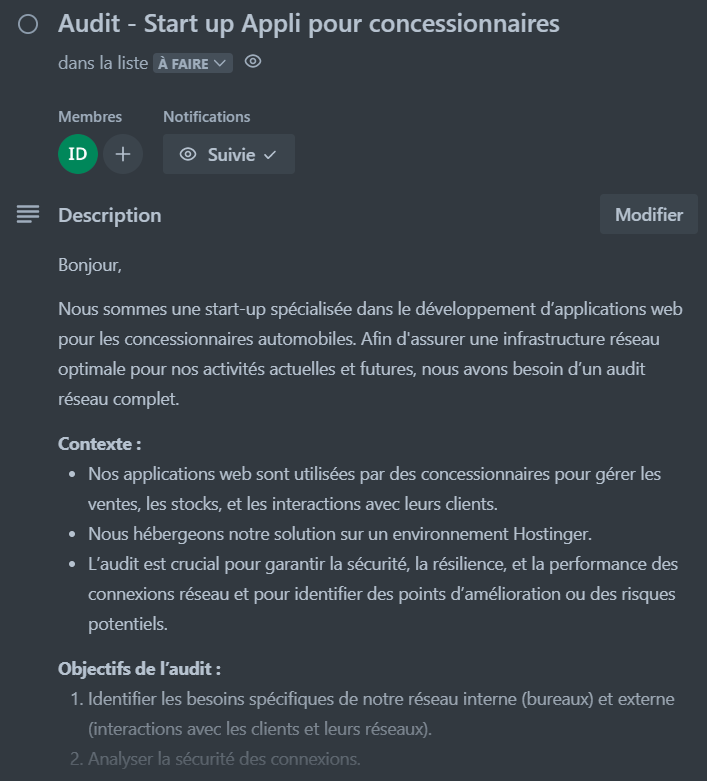
Task: Click the "Membres" label
Action: pyautogui.click(x=90, y=117)
